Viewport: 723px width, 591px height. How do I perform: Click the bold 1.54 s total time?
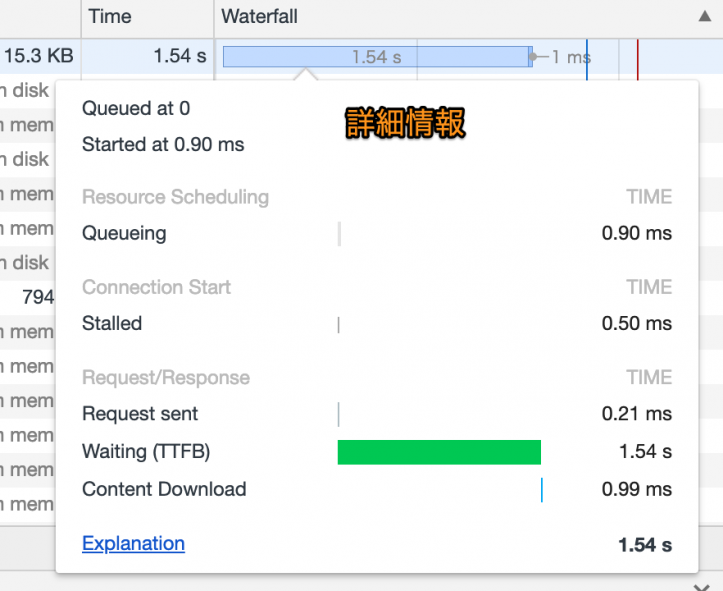tap(645, 545)
